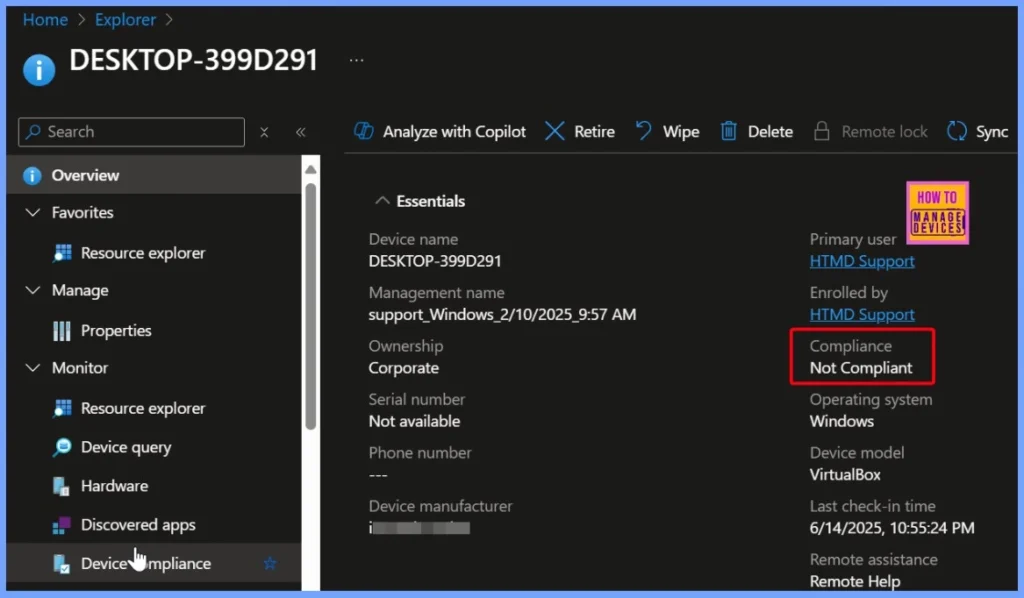Click the Windows operating system value
Viewport: 1024px width, 598px height.
[x=842, y=422]
